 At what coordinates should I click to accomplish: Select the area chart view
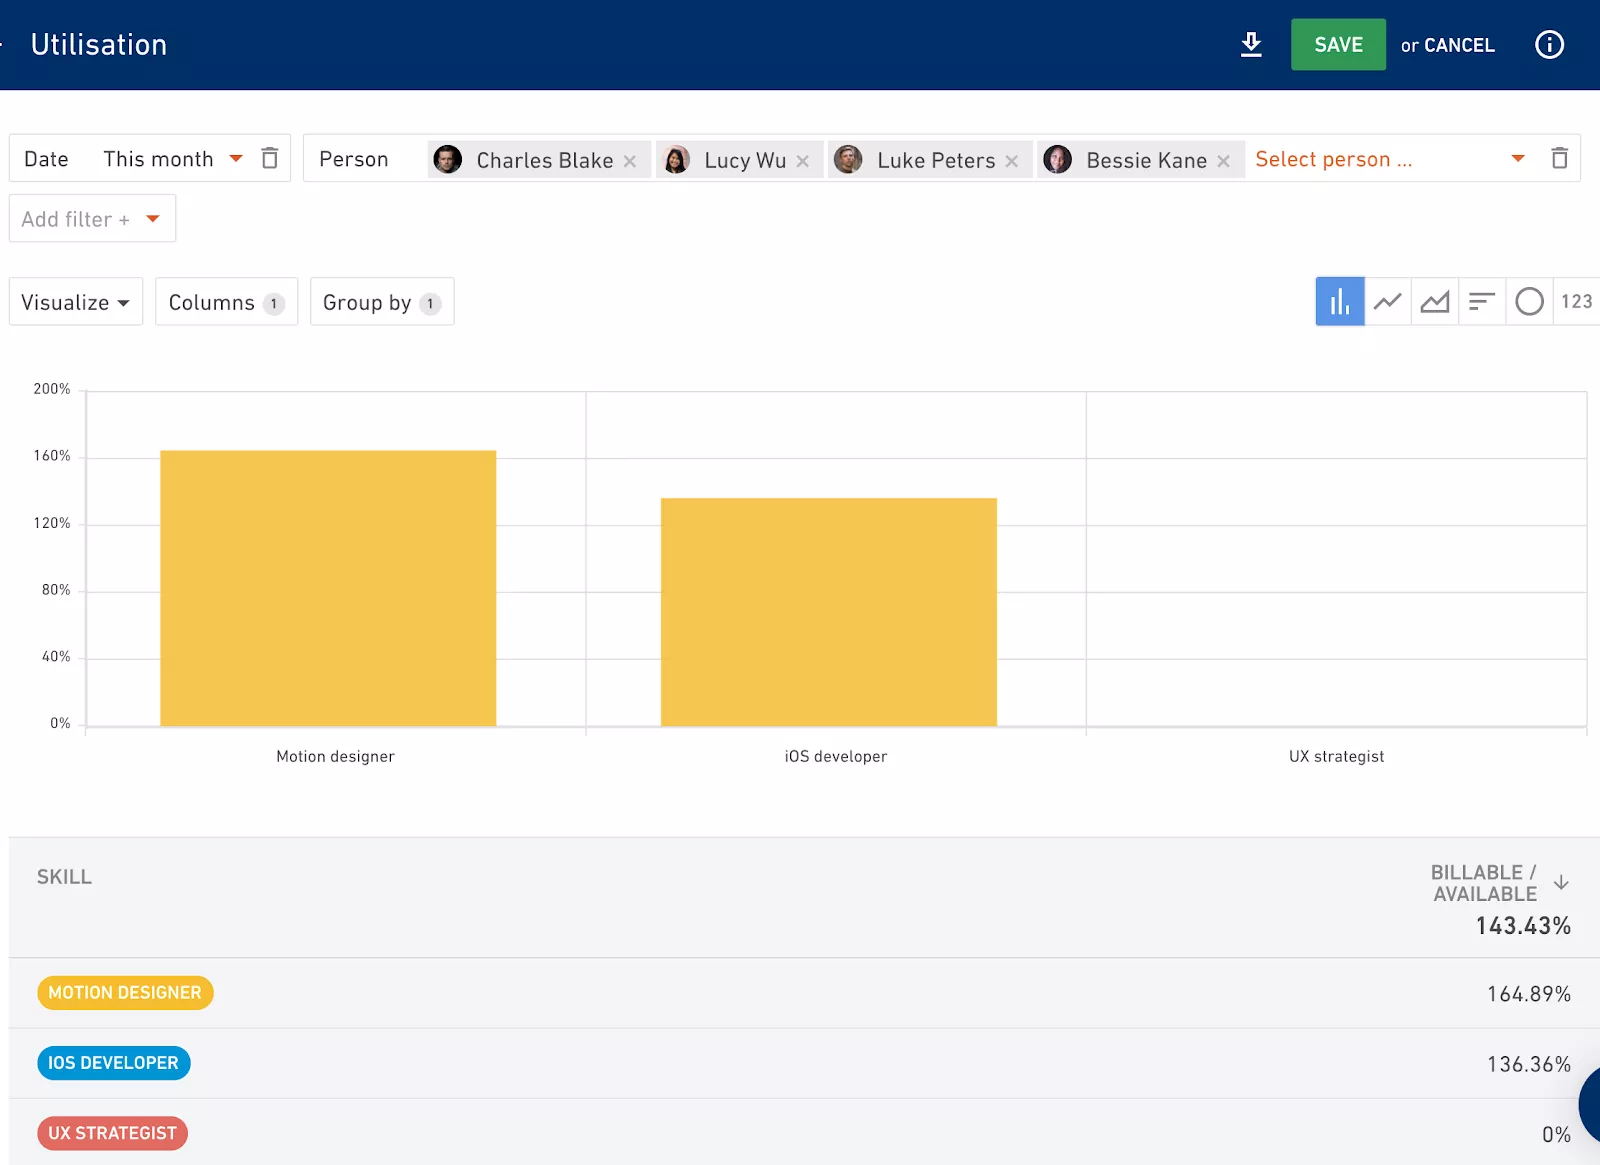[x=1435, y=302]
